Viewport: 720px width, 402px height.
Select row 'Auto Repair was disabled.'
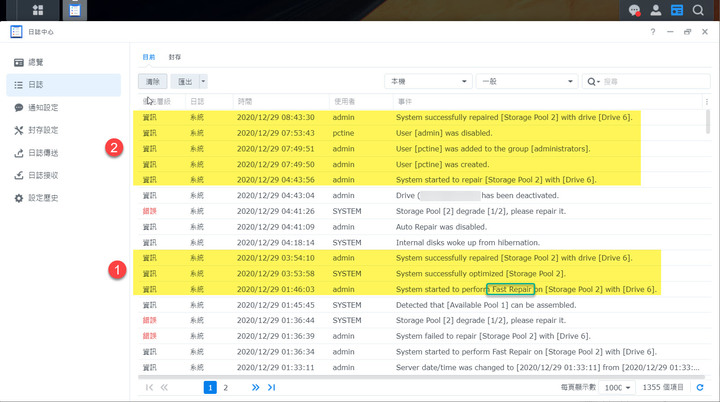(x=422, y=227)
